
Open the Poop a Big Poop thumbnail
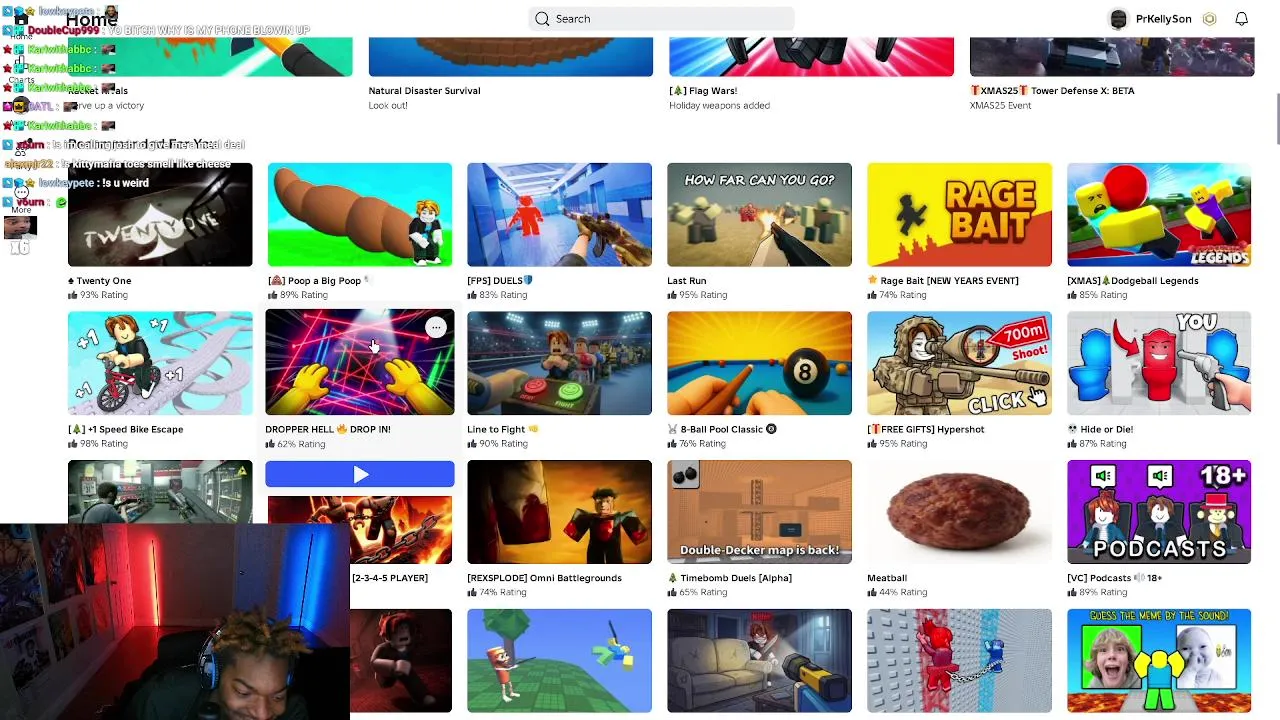360,215
